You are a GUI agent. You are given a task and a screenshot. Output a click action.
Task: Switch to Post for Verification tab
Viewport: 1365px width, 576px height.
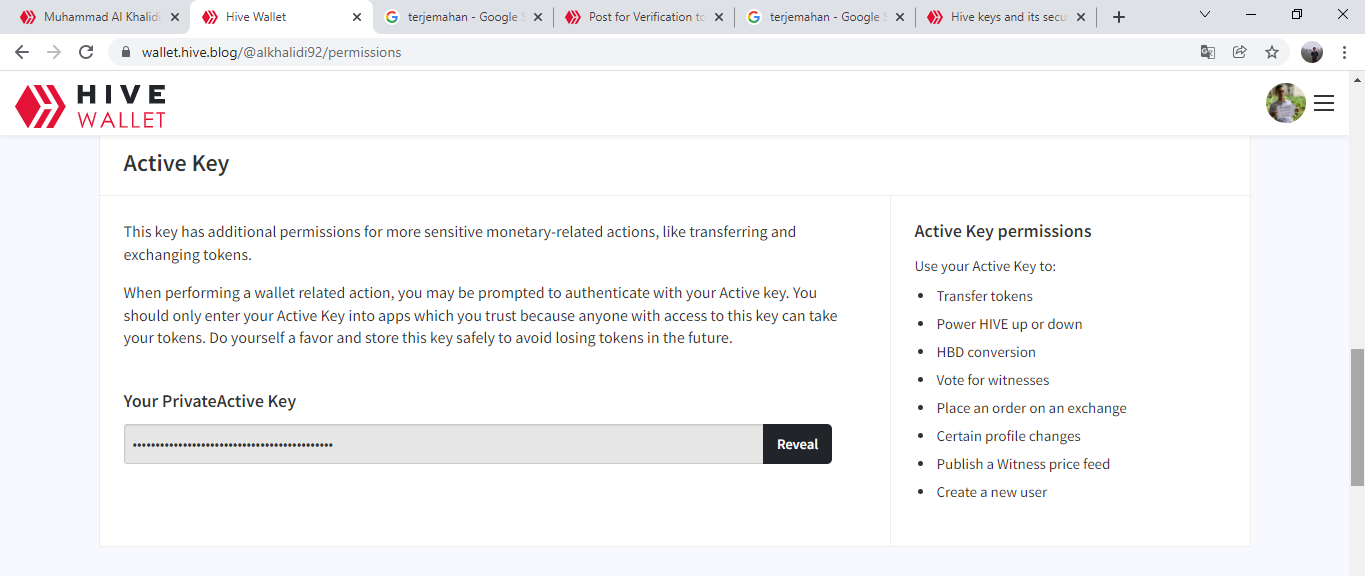click(644, 17)
